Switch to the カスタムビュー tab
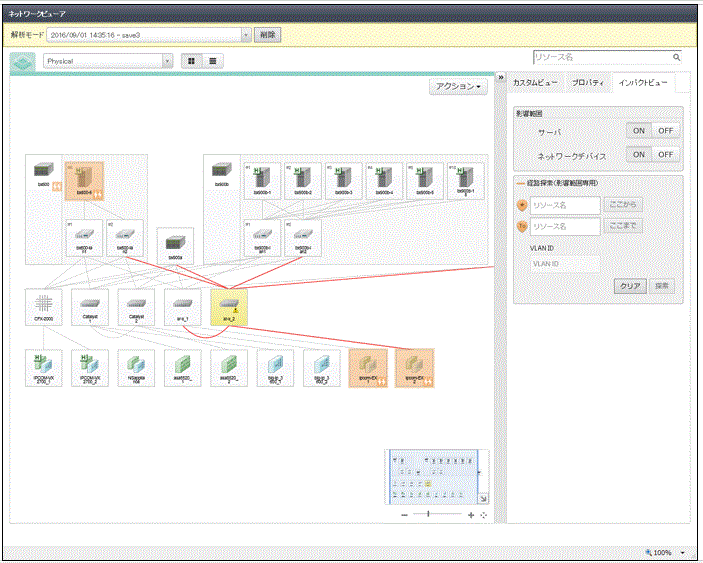The height and width of the screenshot is (563, 703). [535, 83]
